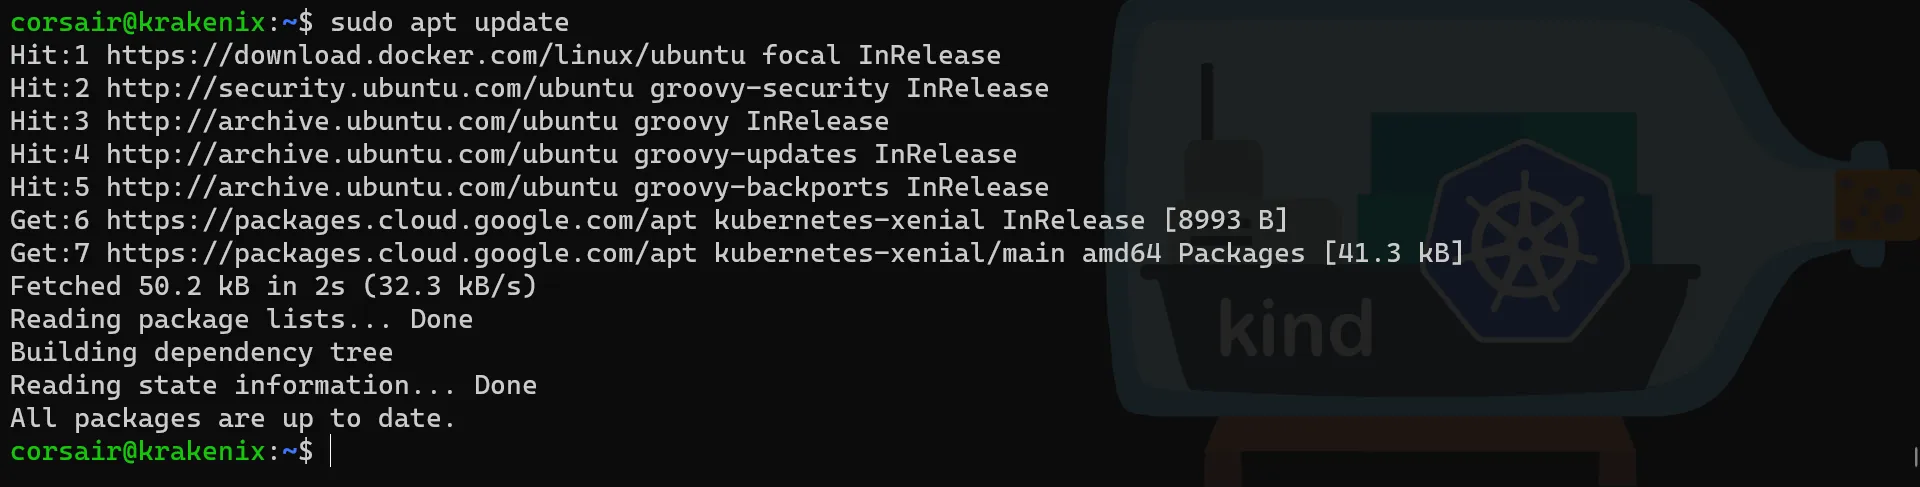Click the [41.3 kB] size text
The height and width of the screenshot is (487, 1920).
pos(1393,253)
